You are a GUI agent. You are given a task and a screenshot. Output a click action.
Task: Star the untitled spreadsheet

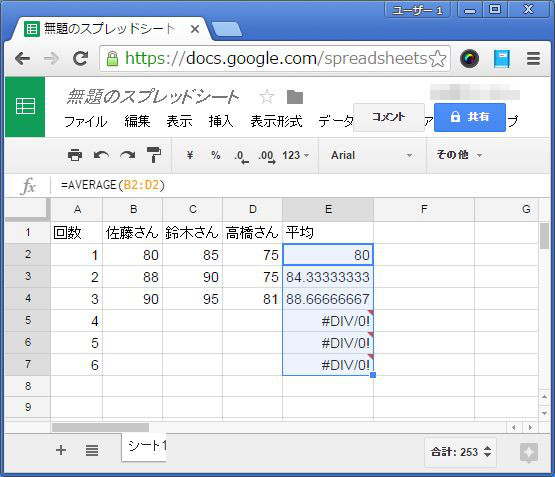(x=267, y=97)
